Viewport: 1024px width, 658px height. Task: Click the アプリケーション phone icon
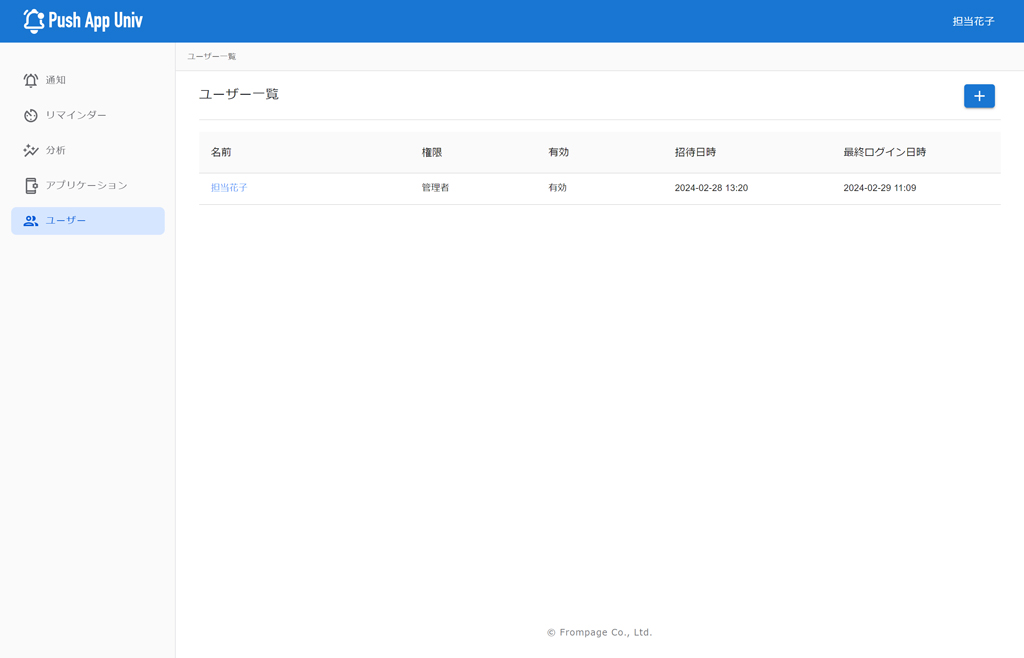31,186
